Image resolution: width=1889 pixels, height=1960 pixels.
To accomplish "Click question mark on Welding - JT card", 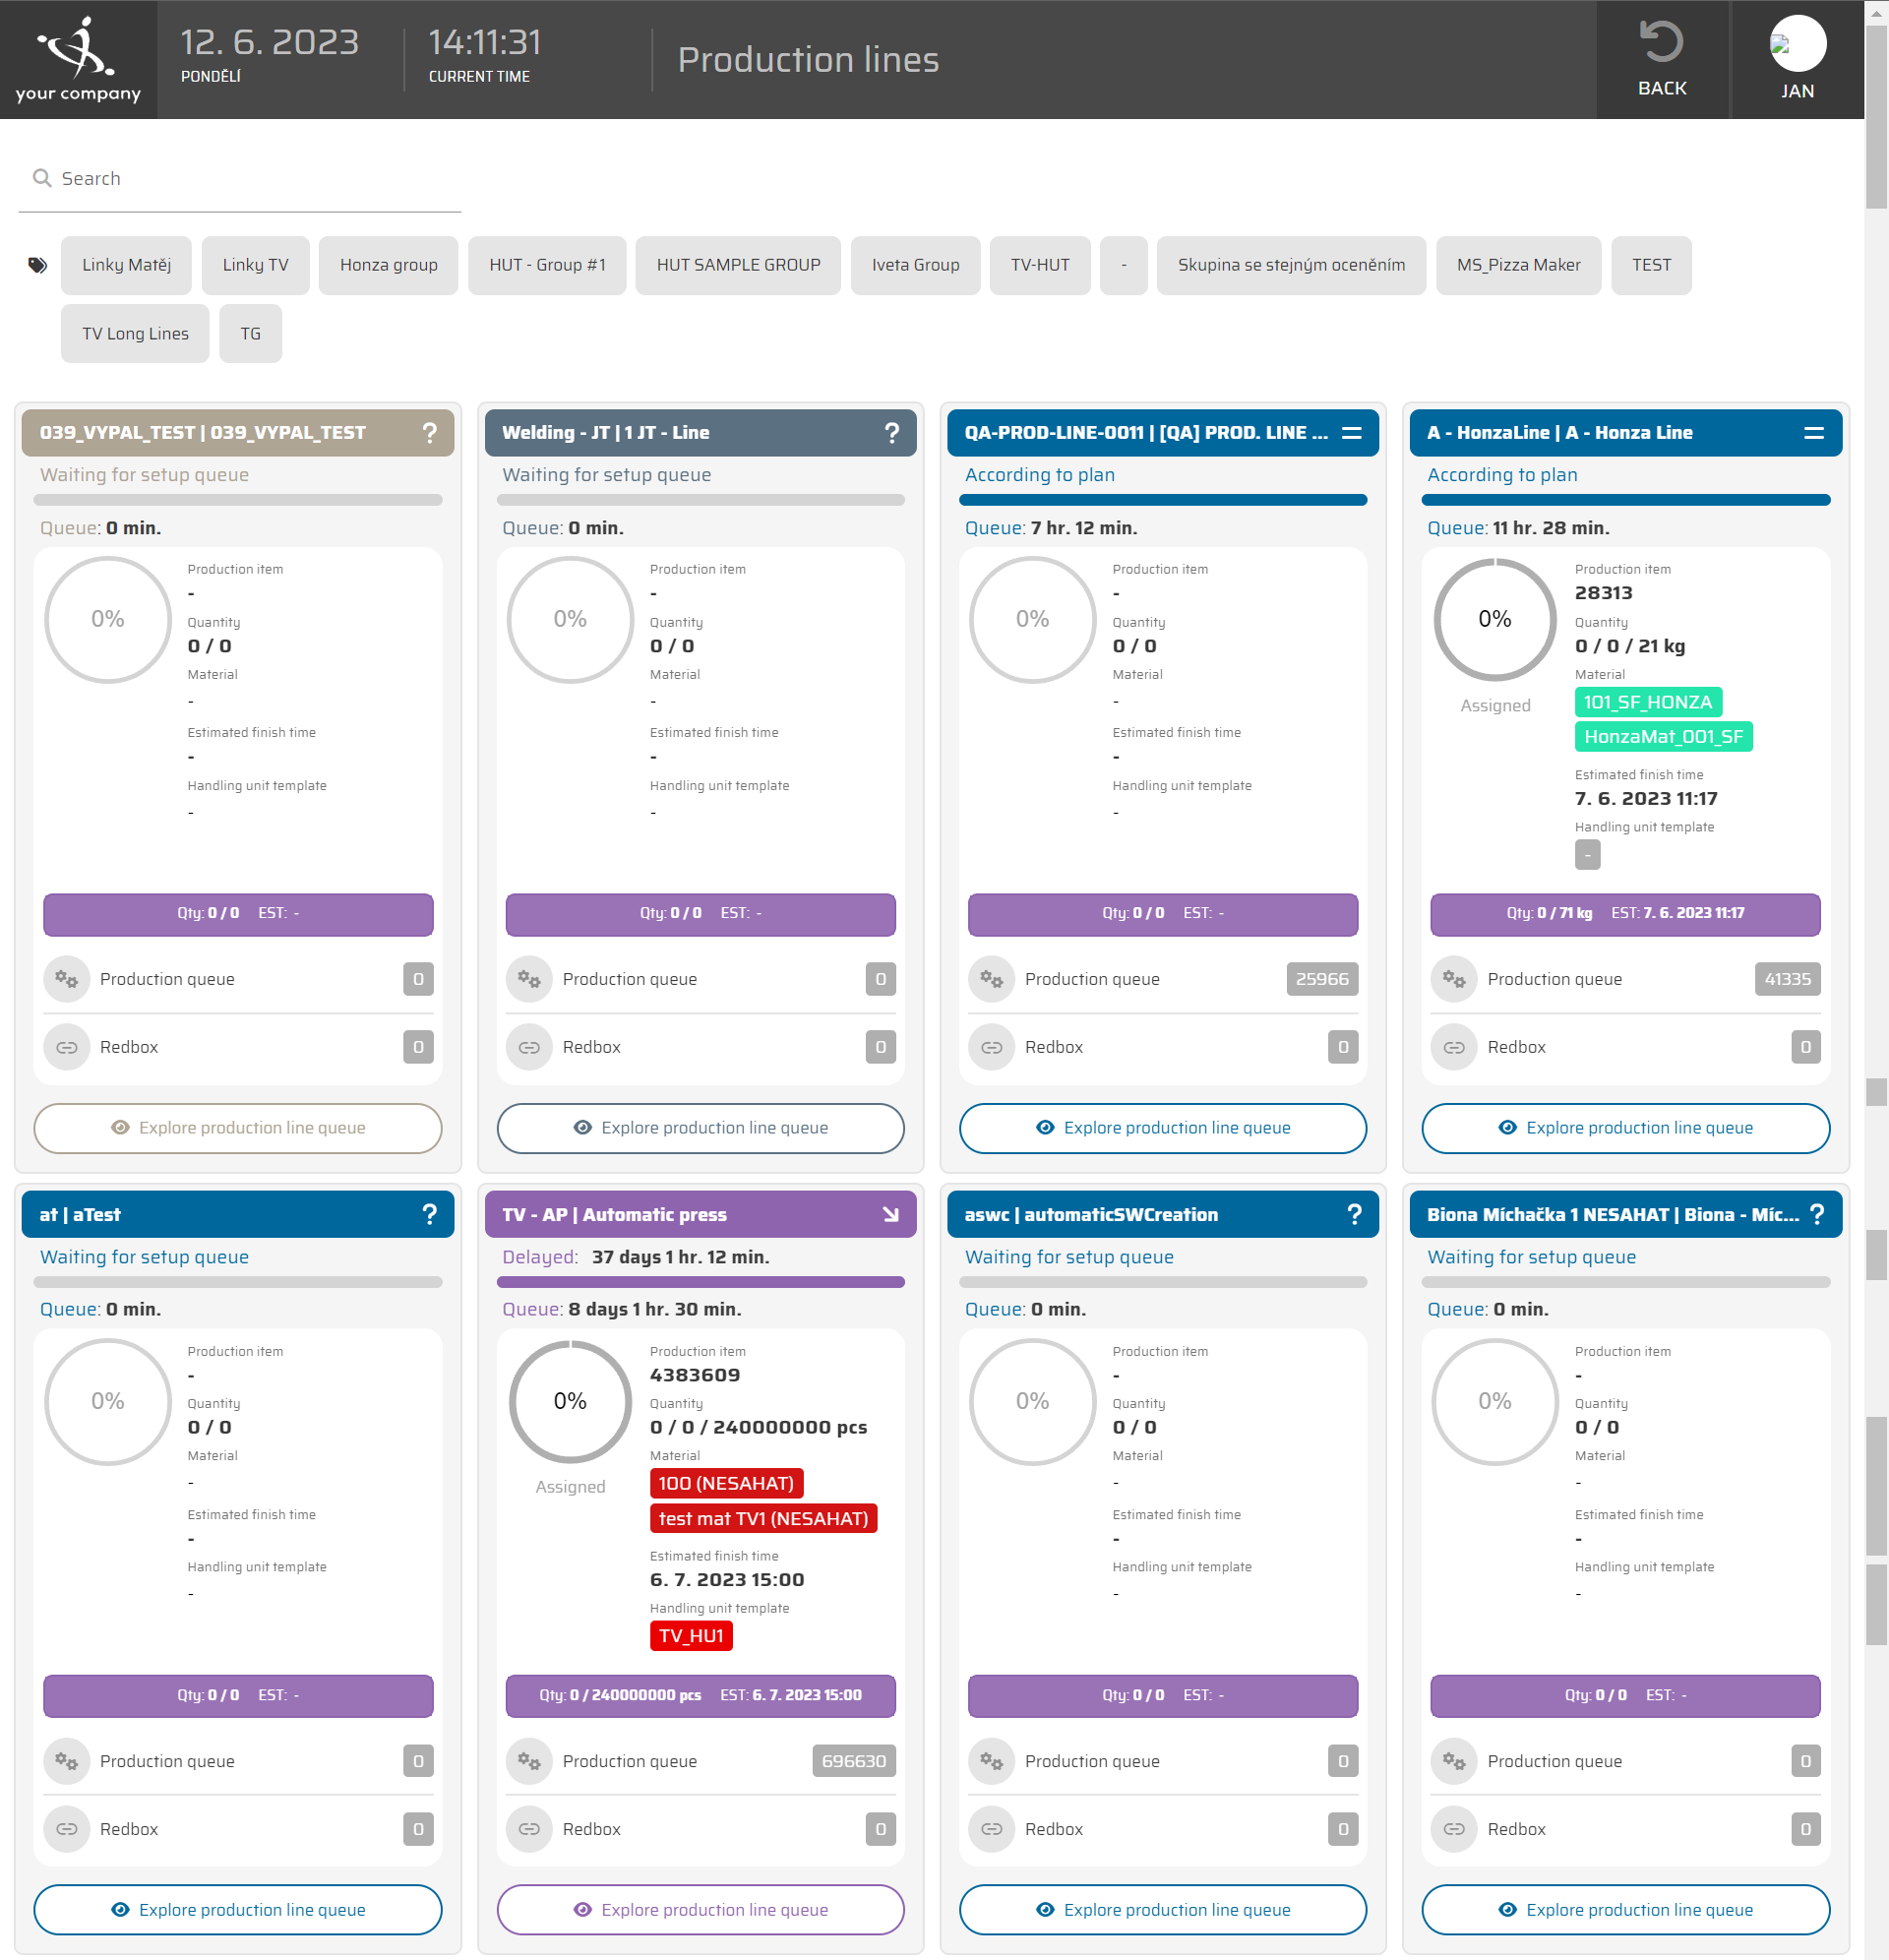I will pyautogui.click(x=891, y=433).
